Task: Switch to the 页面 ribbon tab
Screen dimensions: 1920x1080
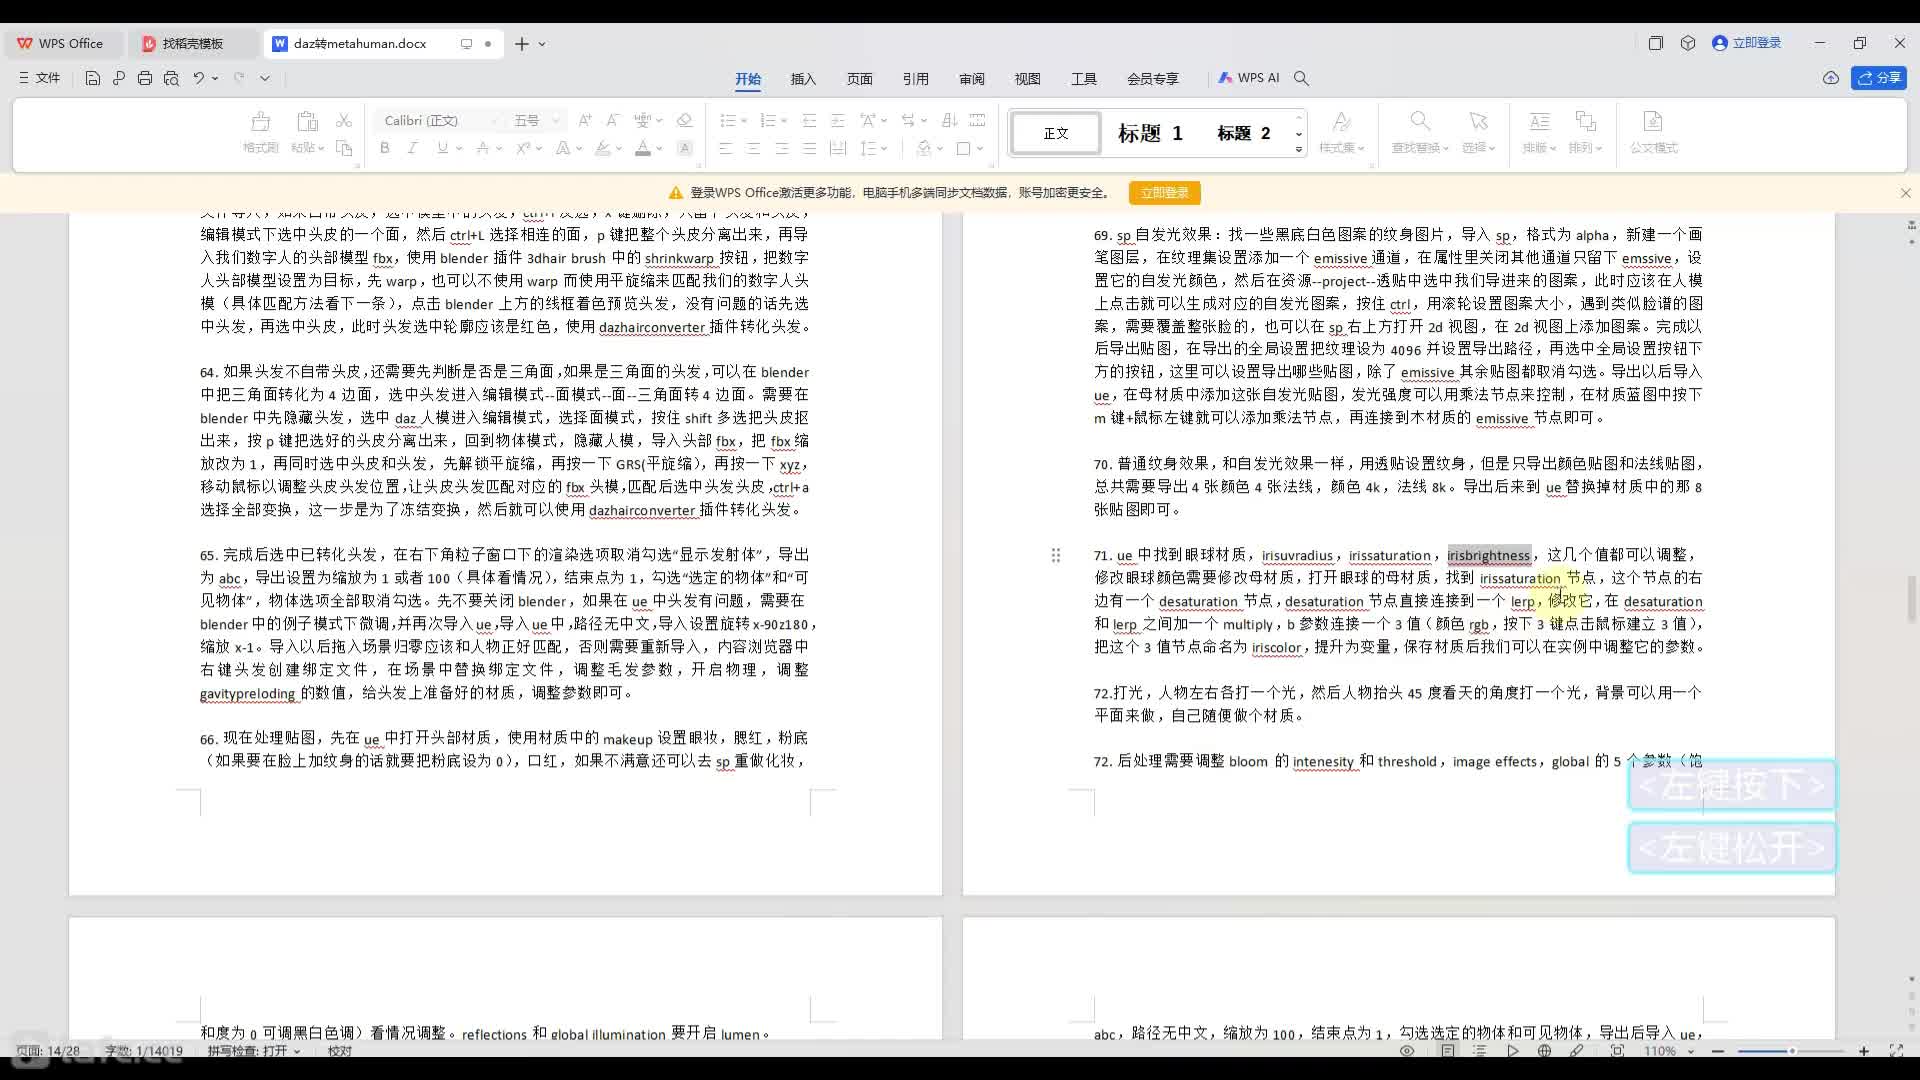Action: click(x=859, y=78)
